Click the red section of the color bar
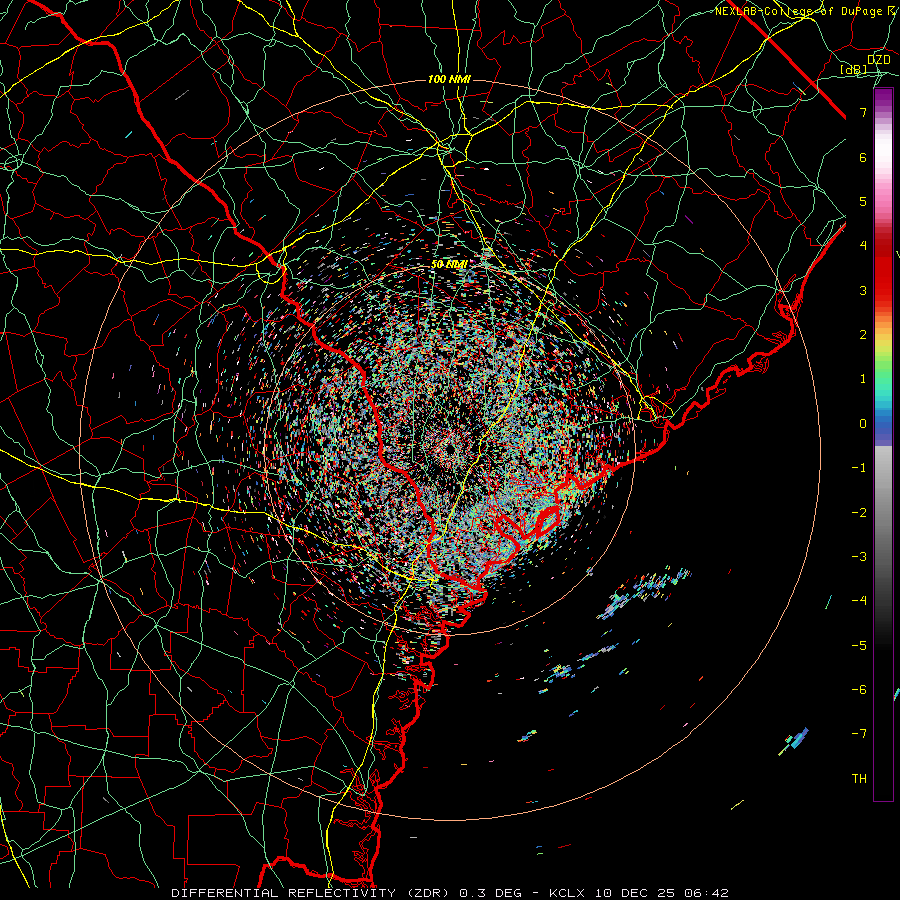 (883, 270)
